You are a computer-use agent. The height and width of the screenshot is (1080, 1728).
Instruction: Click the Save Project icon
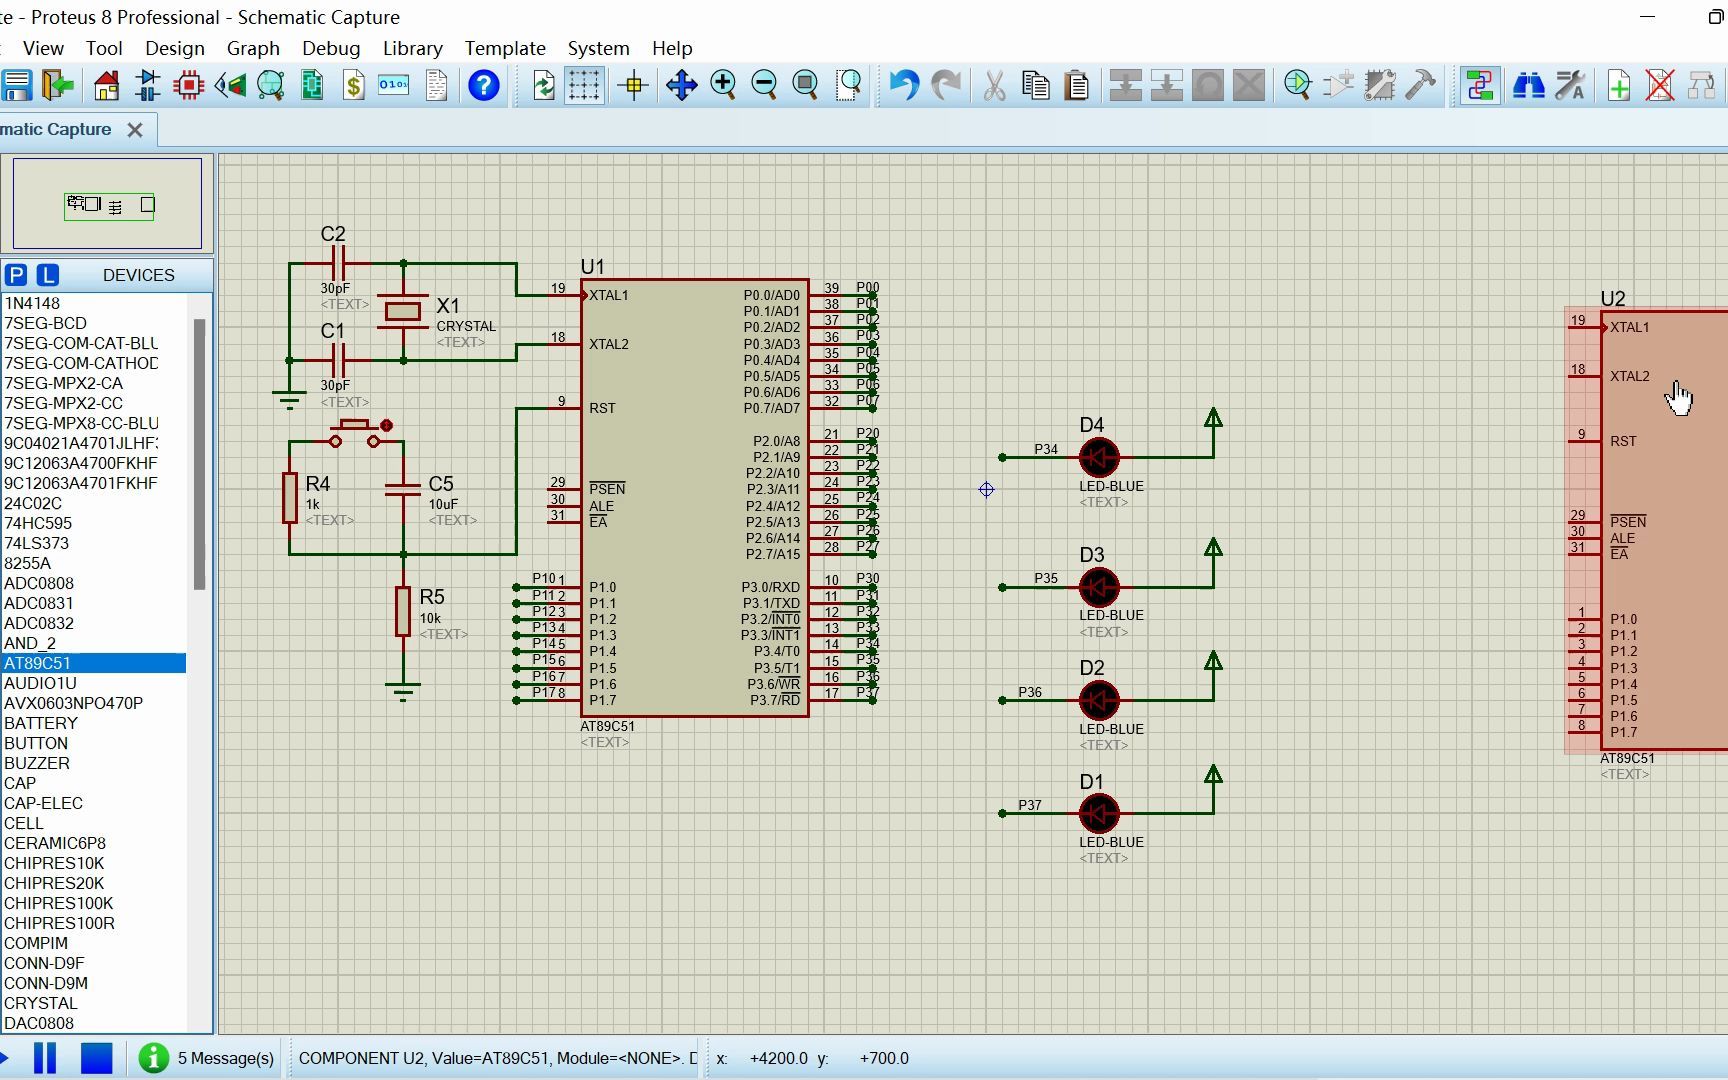pos(17,85)
